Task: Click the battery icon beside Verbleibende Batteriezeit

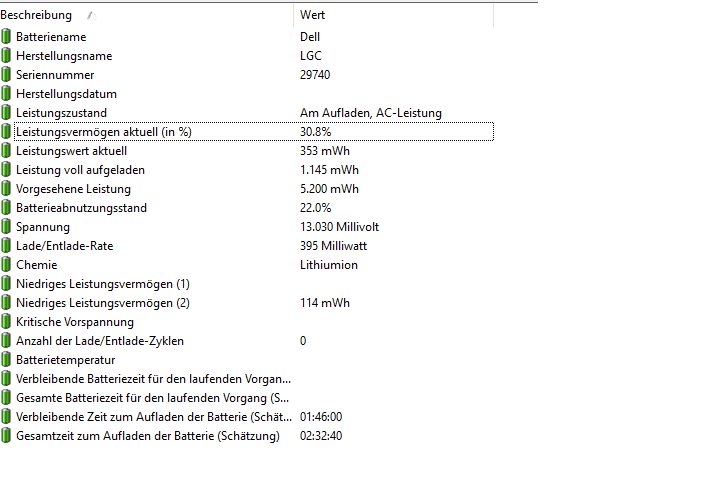Action: 6,379
